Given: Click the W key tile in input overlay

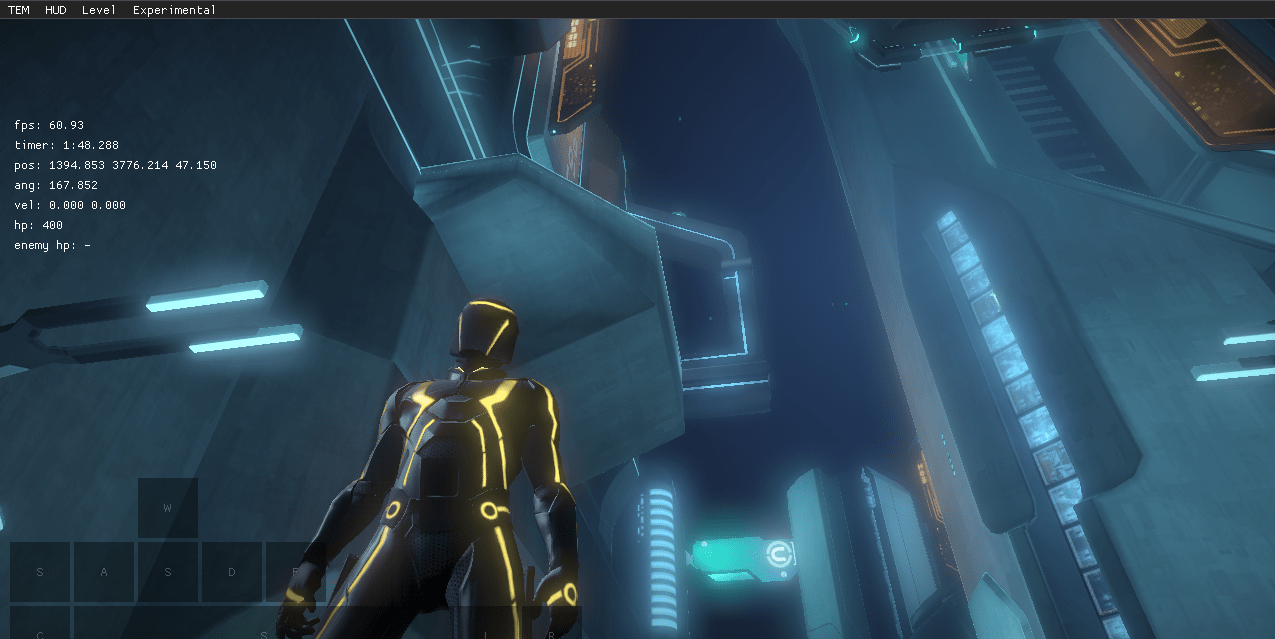Looking at the screenshot, I should pyautogui.click(x=168, y=508).
